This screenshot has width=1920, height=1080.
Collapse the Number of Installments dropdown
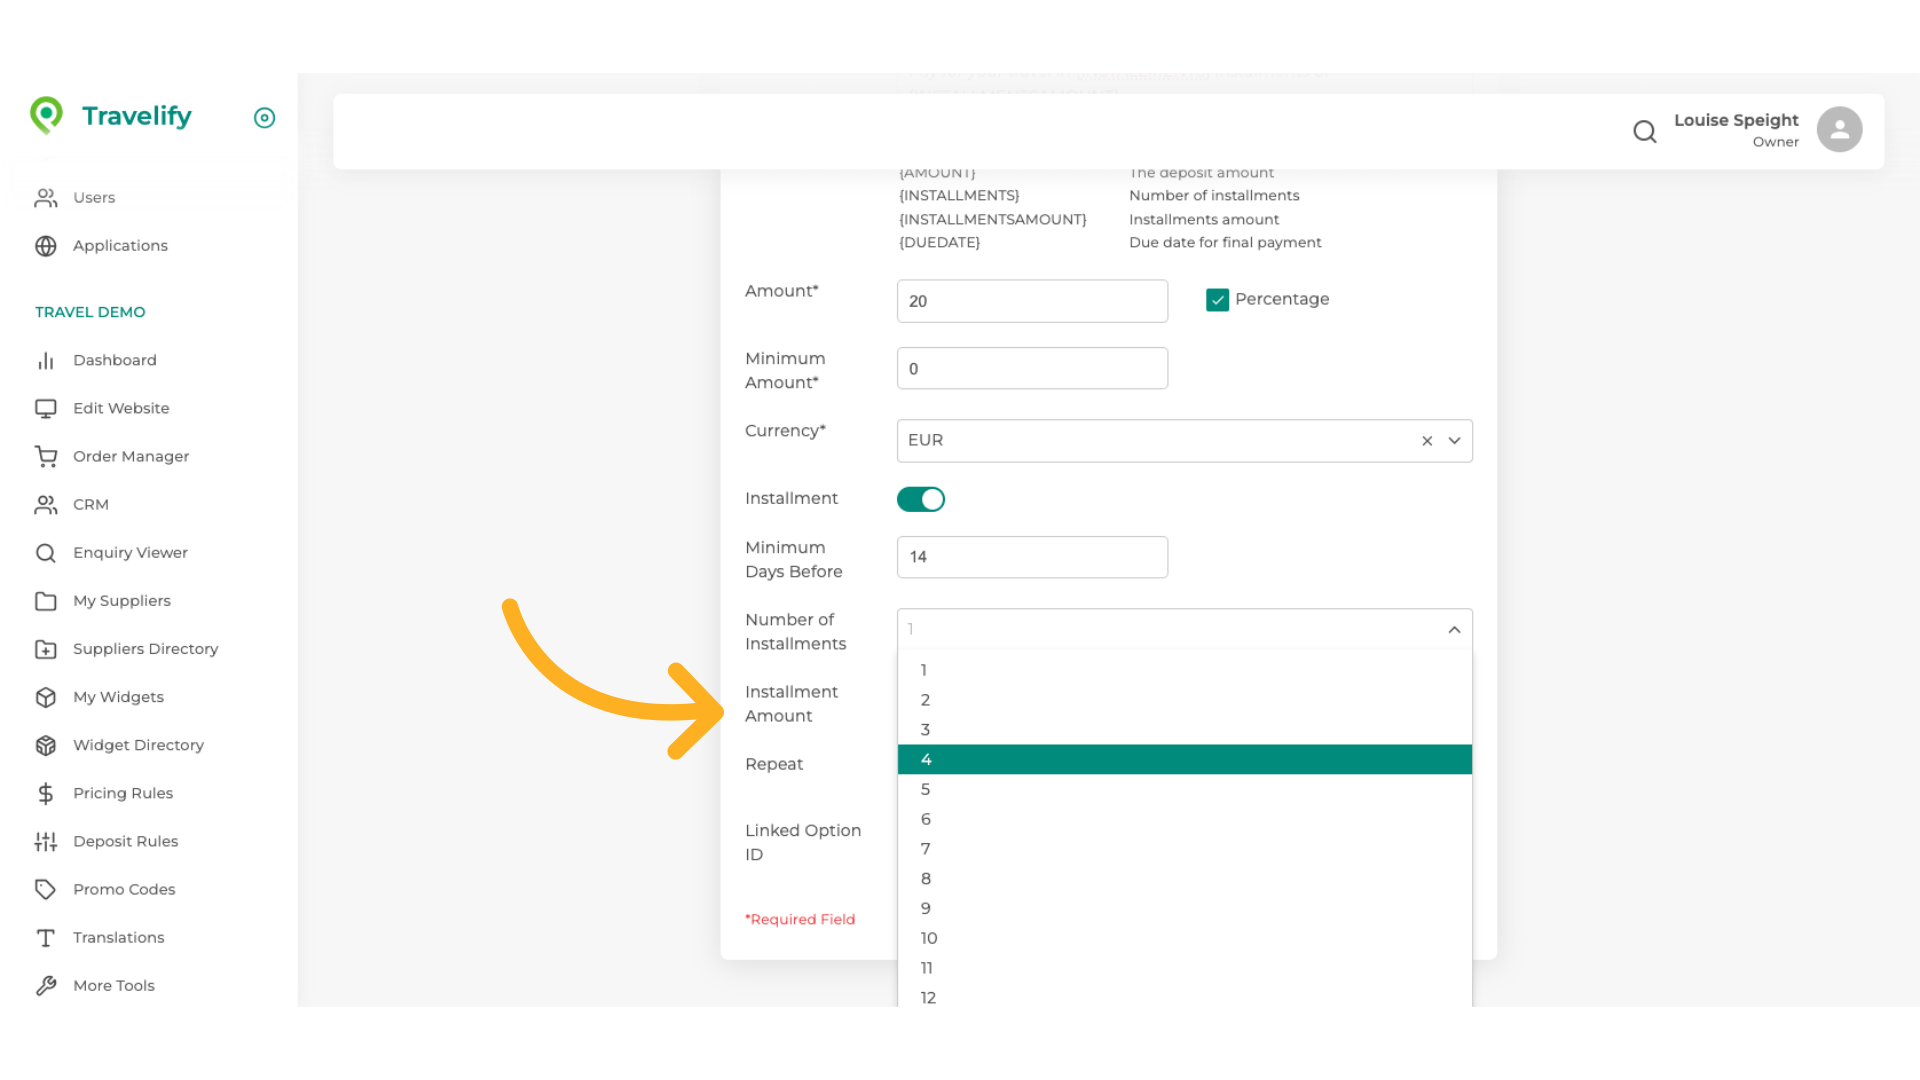1454,630
